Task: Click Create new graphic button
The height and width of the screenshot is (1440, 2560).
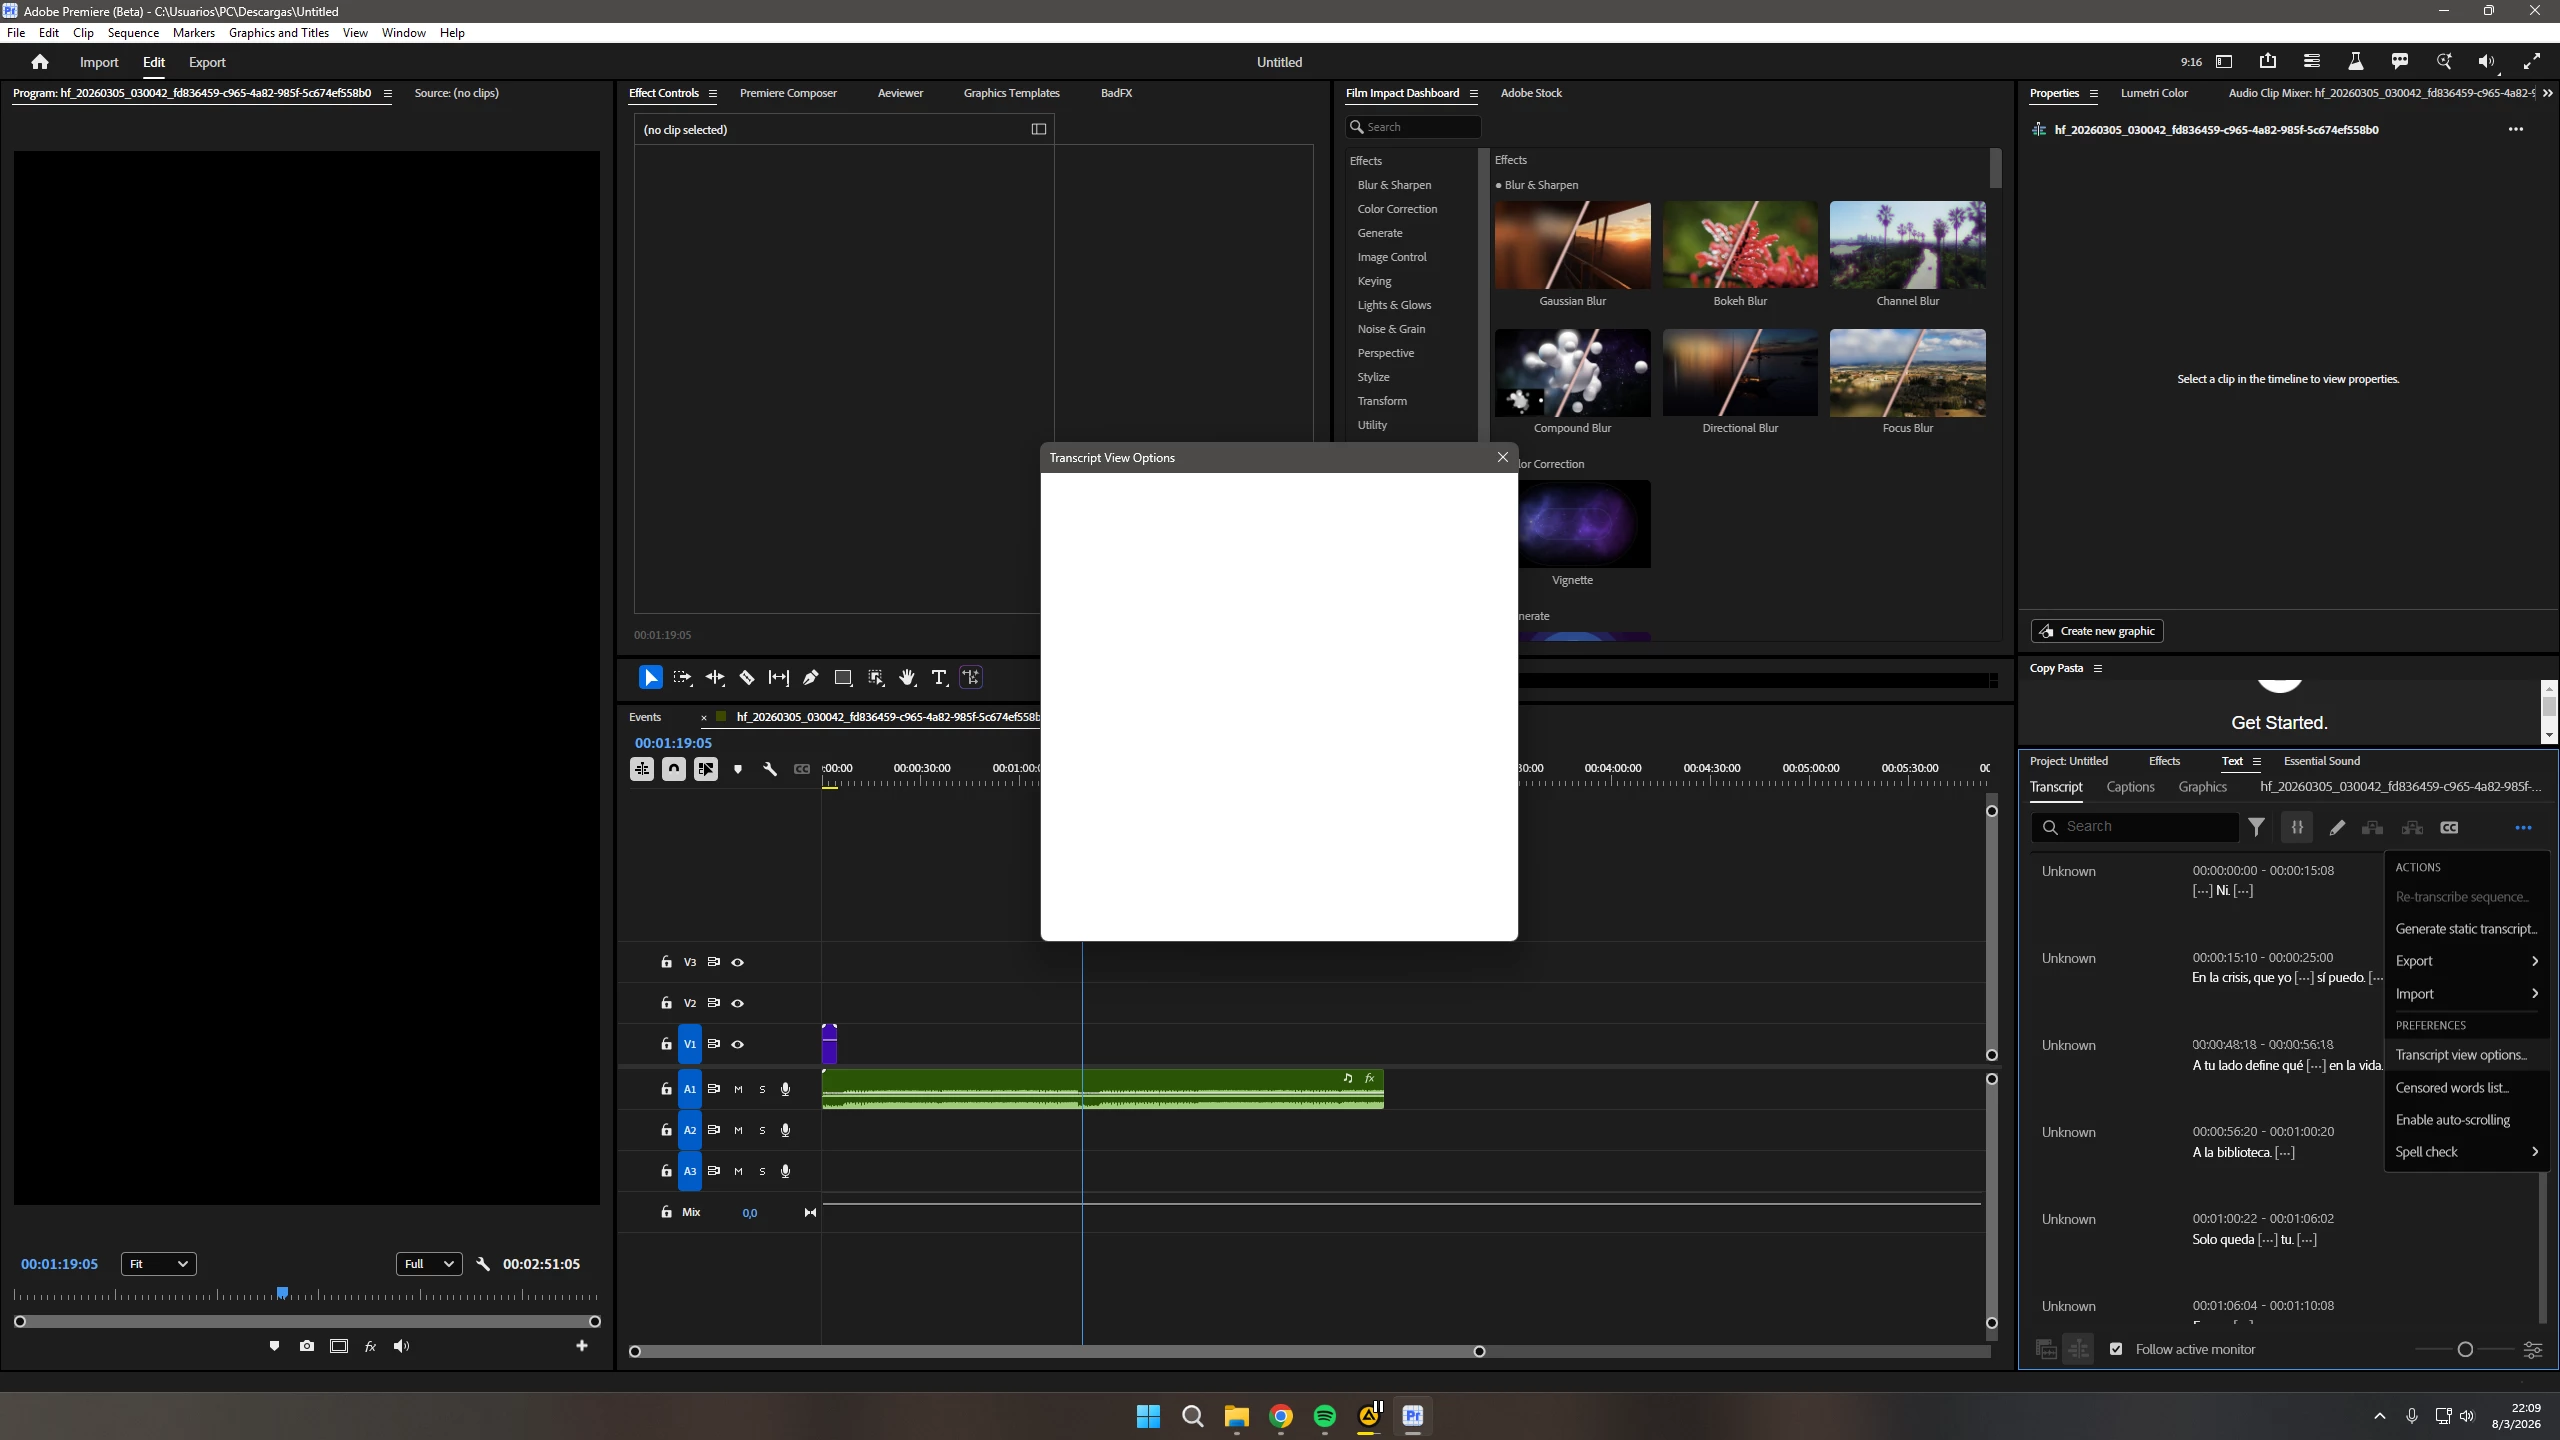Action: 2097,631
